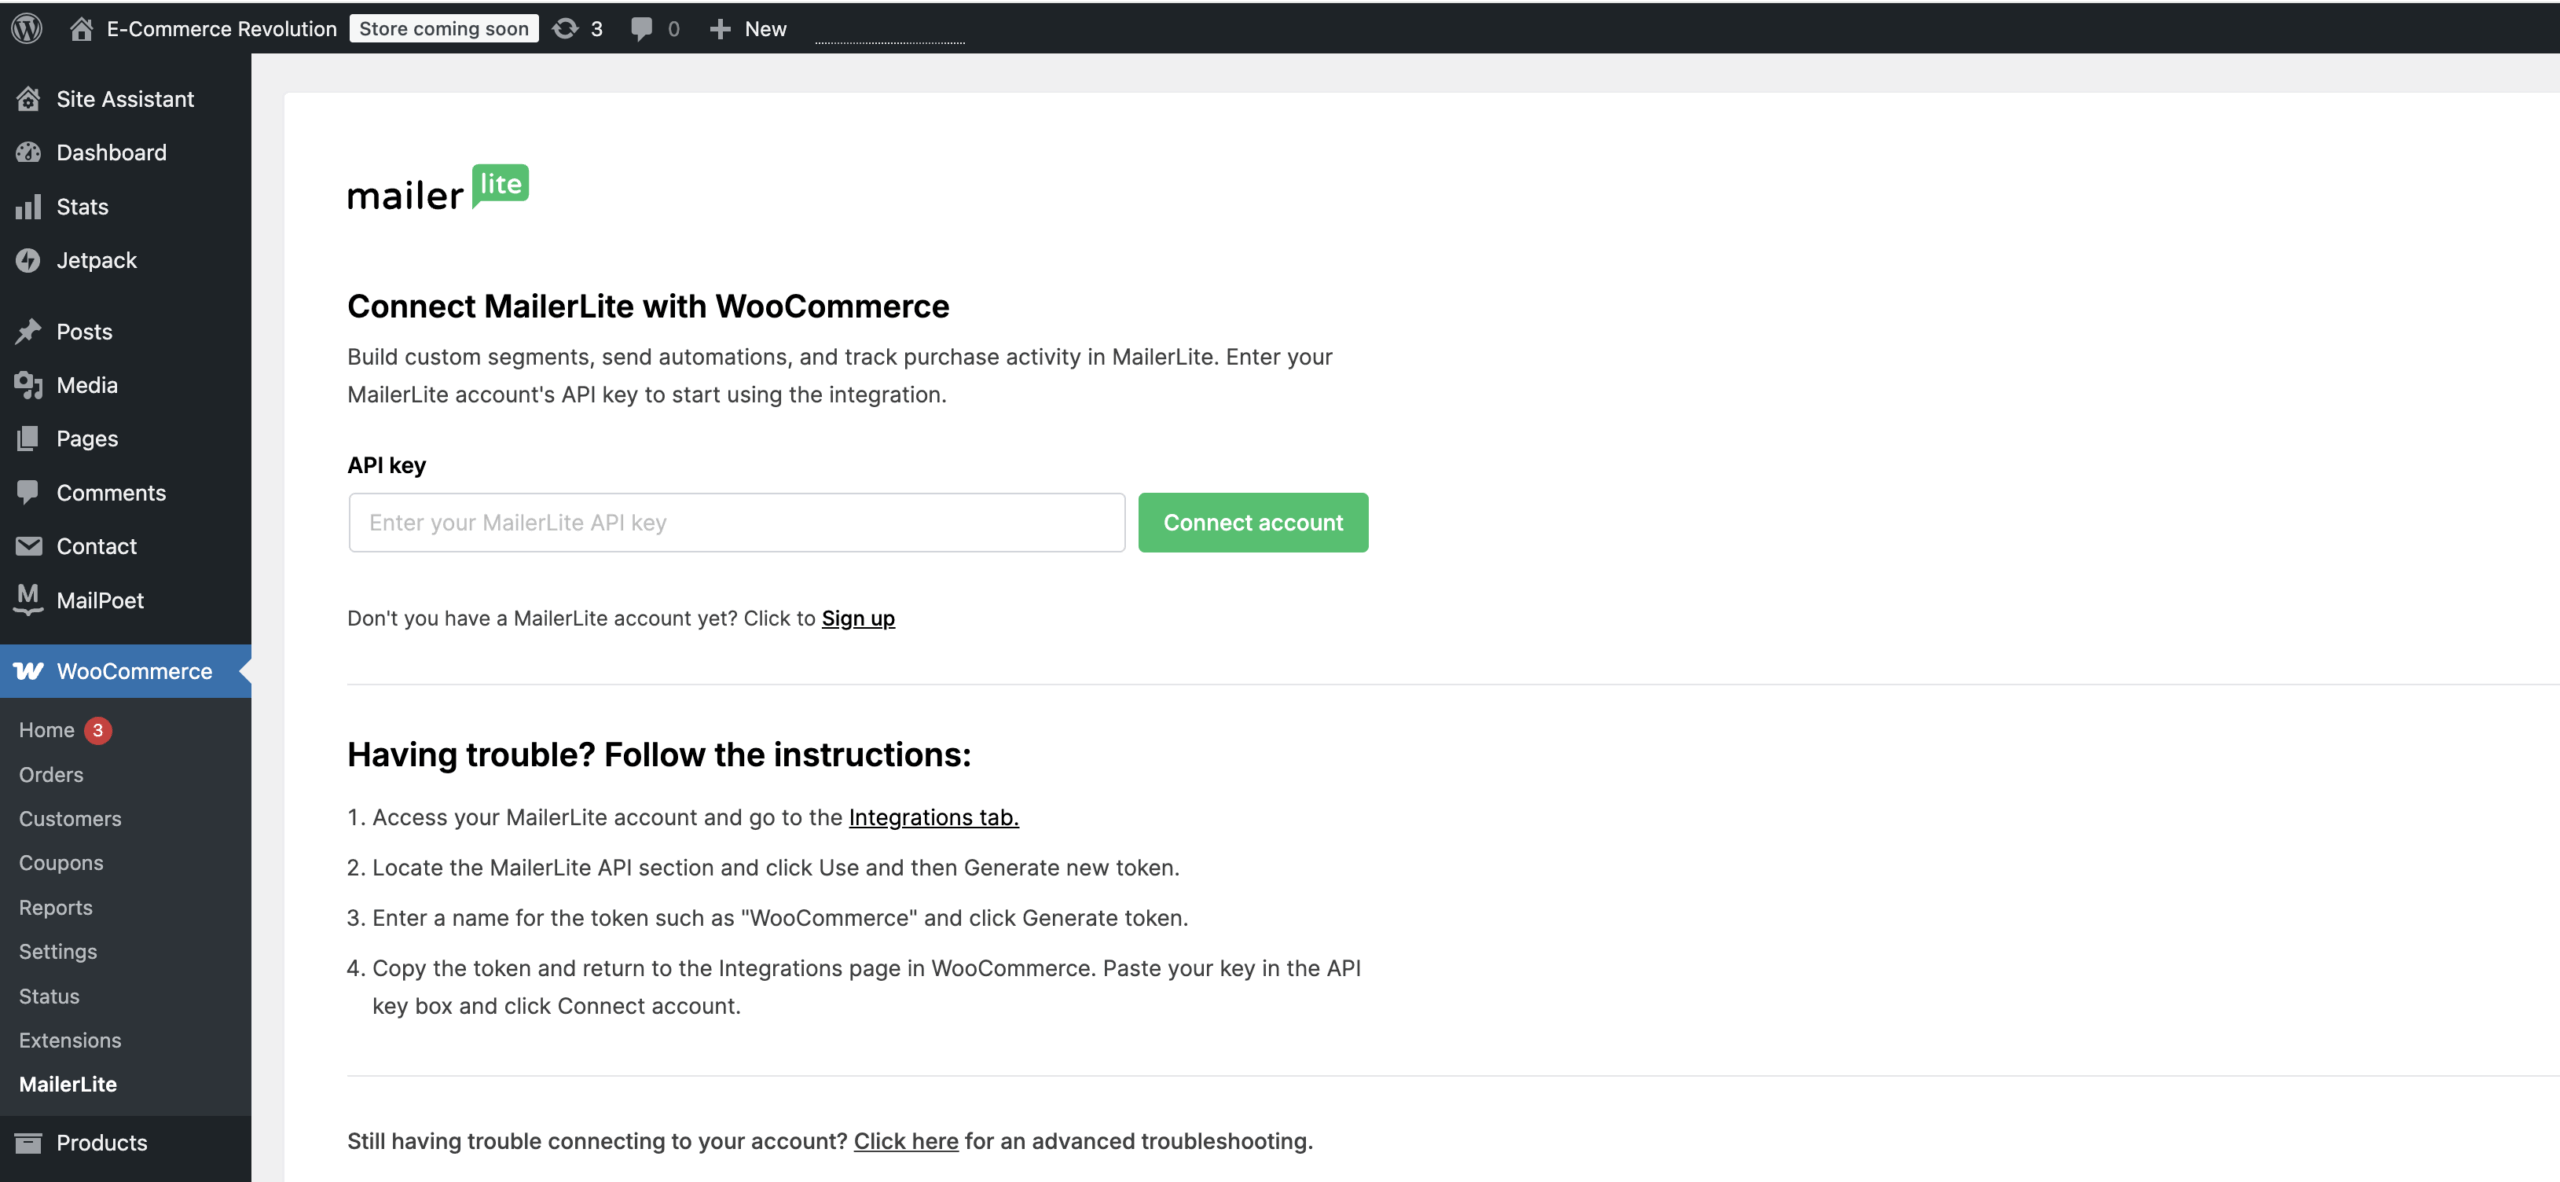Click the plus New icon
Screen dimensions: 2560x1182
click(x=720, y=29)
